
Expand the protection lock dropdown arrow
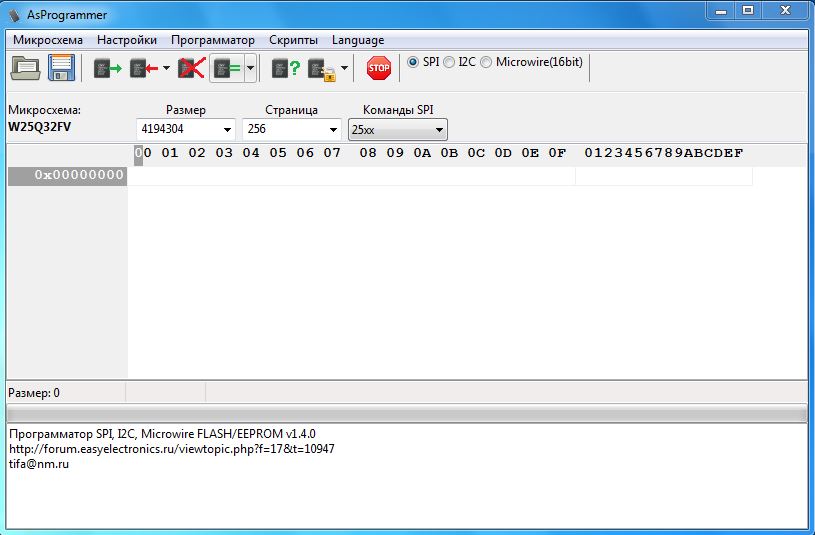click(x=344, y=68)
